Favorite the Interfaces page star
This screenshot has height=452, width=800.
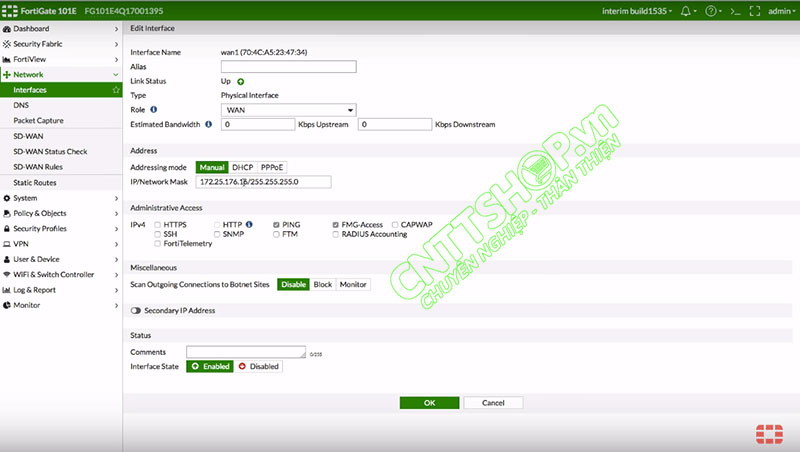116,90
